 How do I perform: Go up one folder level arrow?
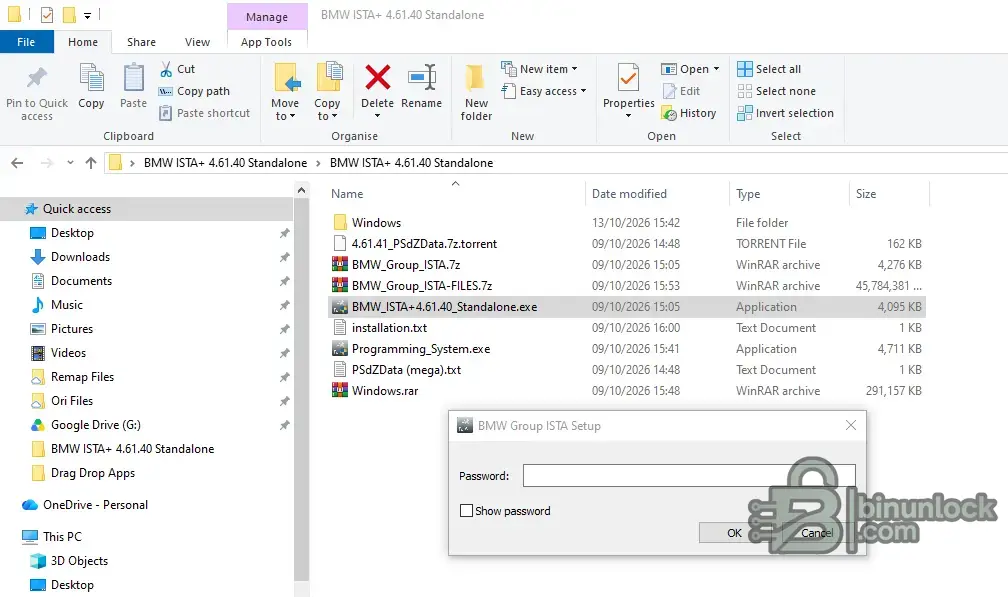[91, 163]
